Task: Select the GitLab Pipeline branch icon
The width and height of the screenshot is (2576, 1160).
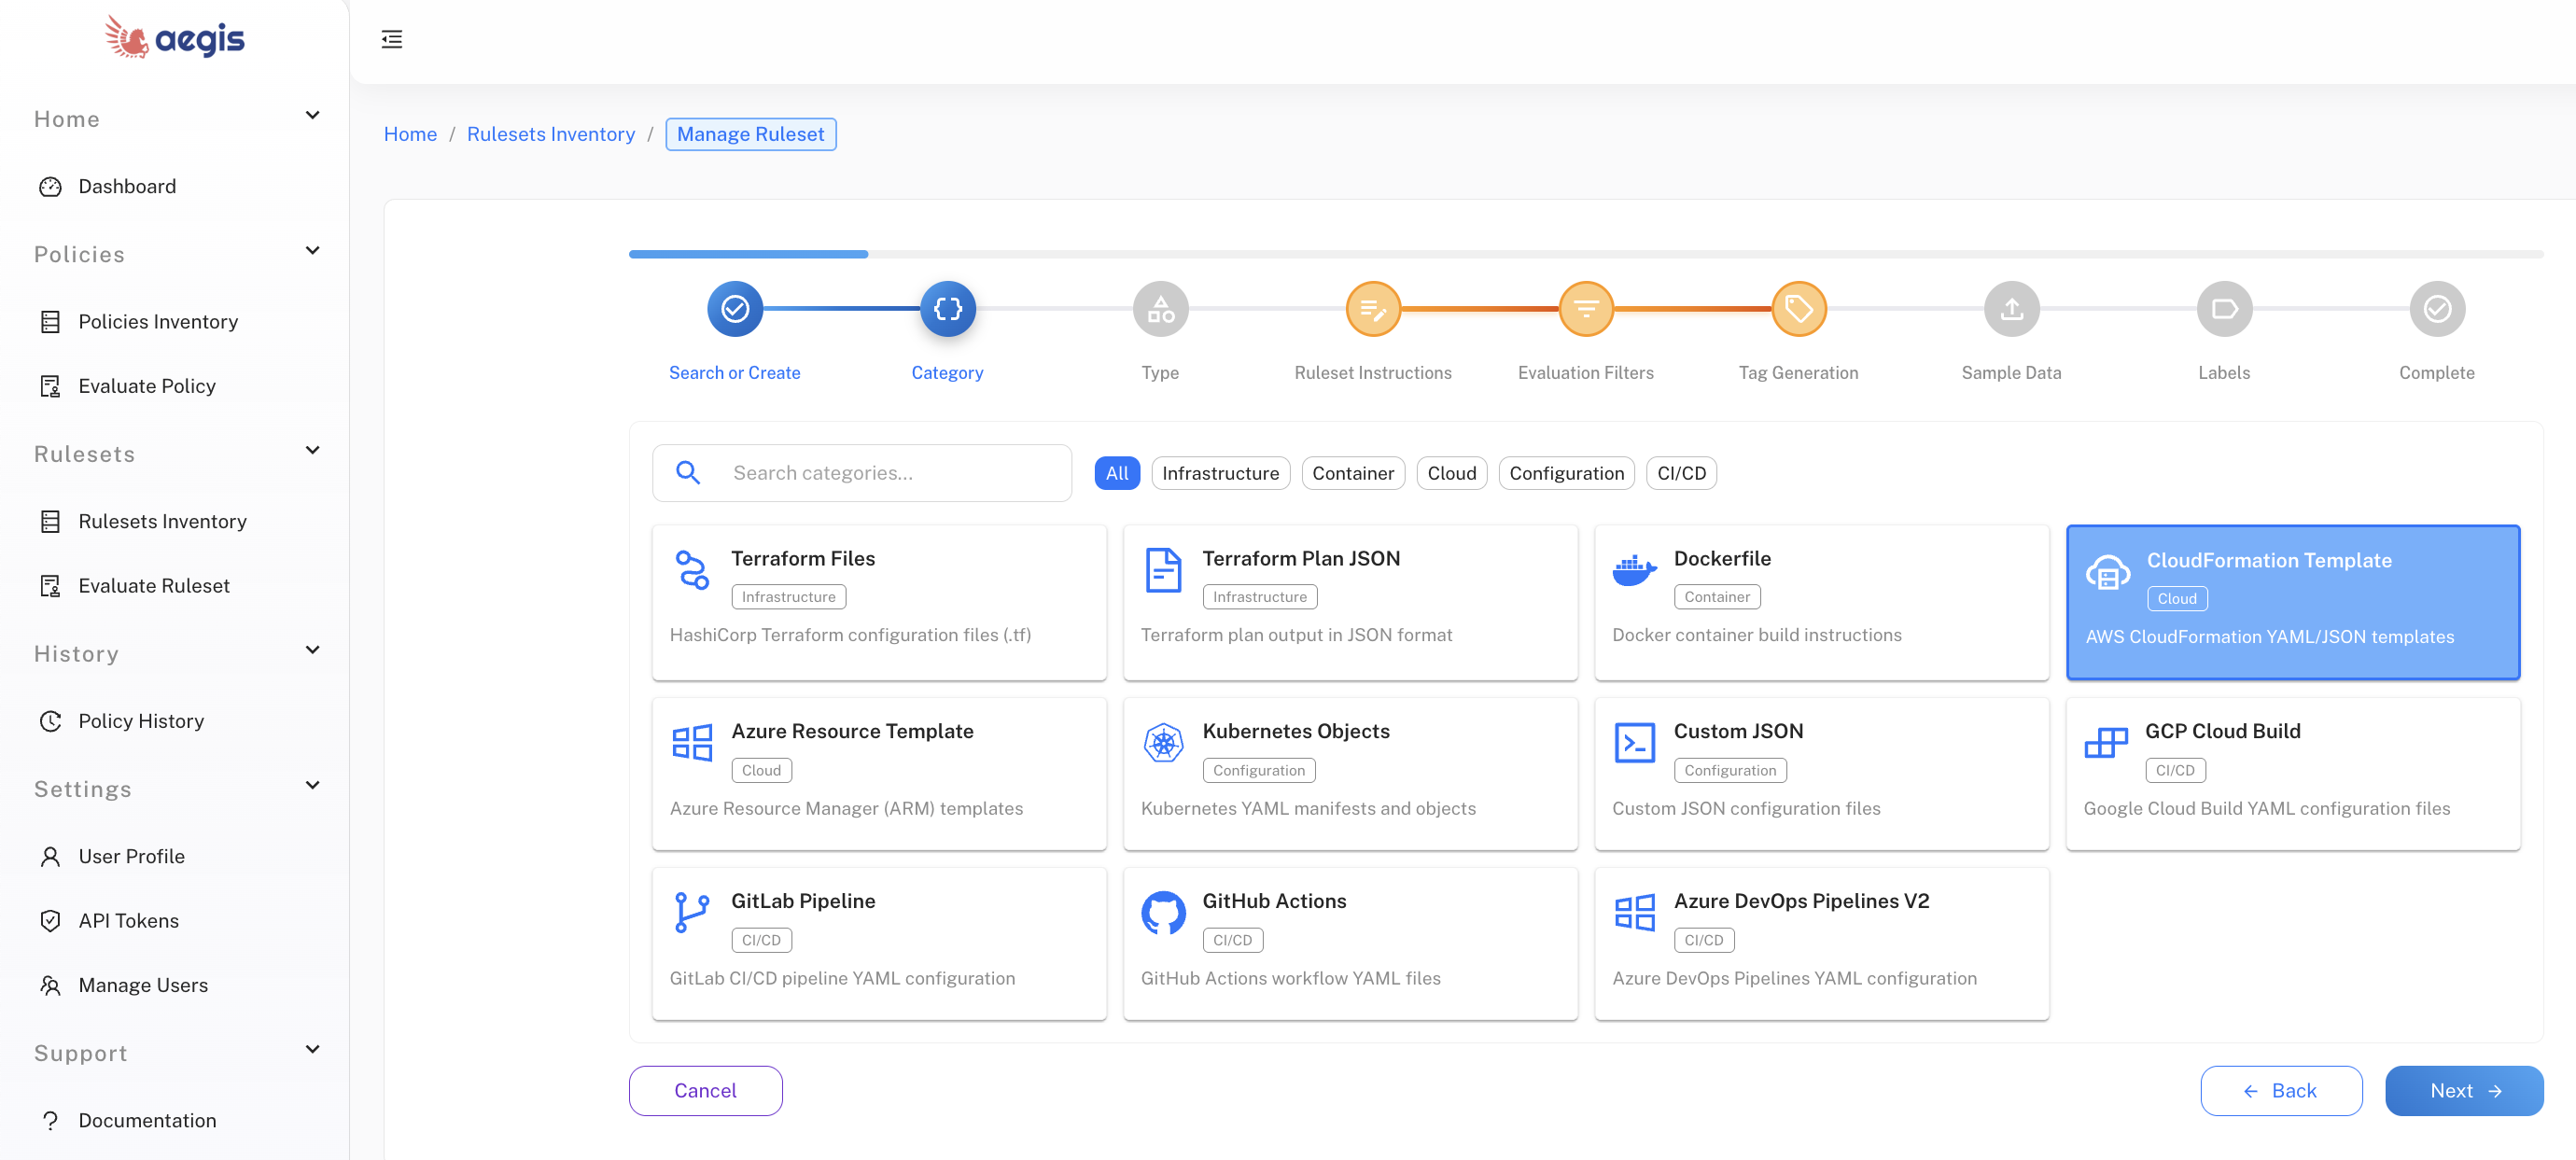Action: (691, 912)
